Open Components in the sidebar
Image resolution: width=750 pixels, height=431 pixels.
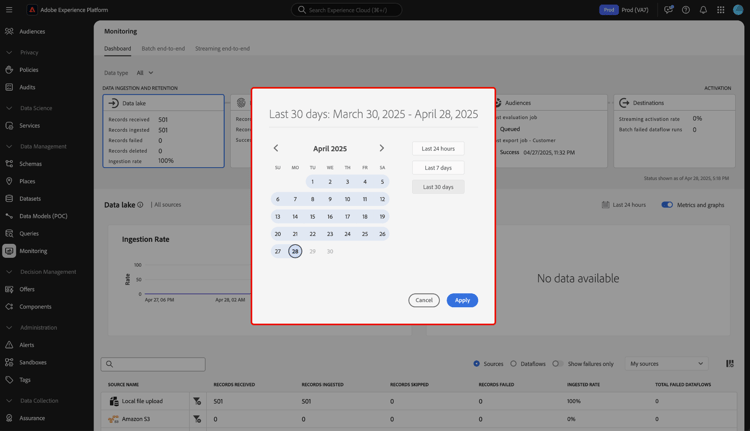(x=35, y=307)
